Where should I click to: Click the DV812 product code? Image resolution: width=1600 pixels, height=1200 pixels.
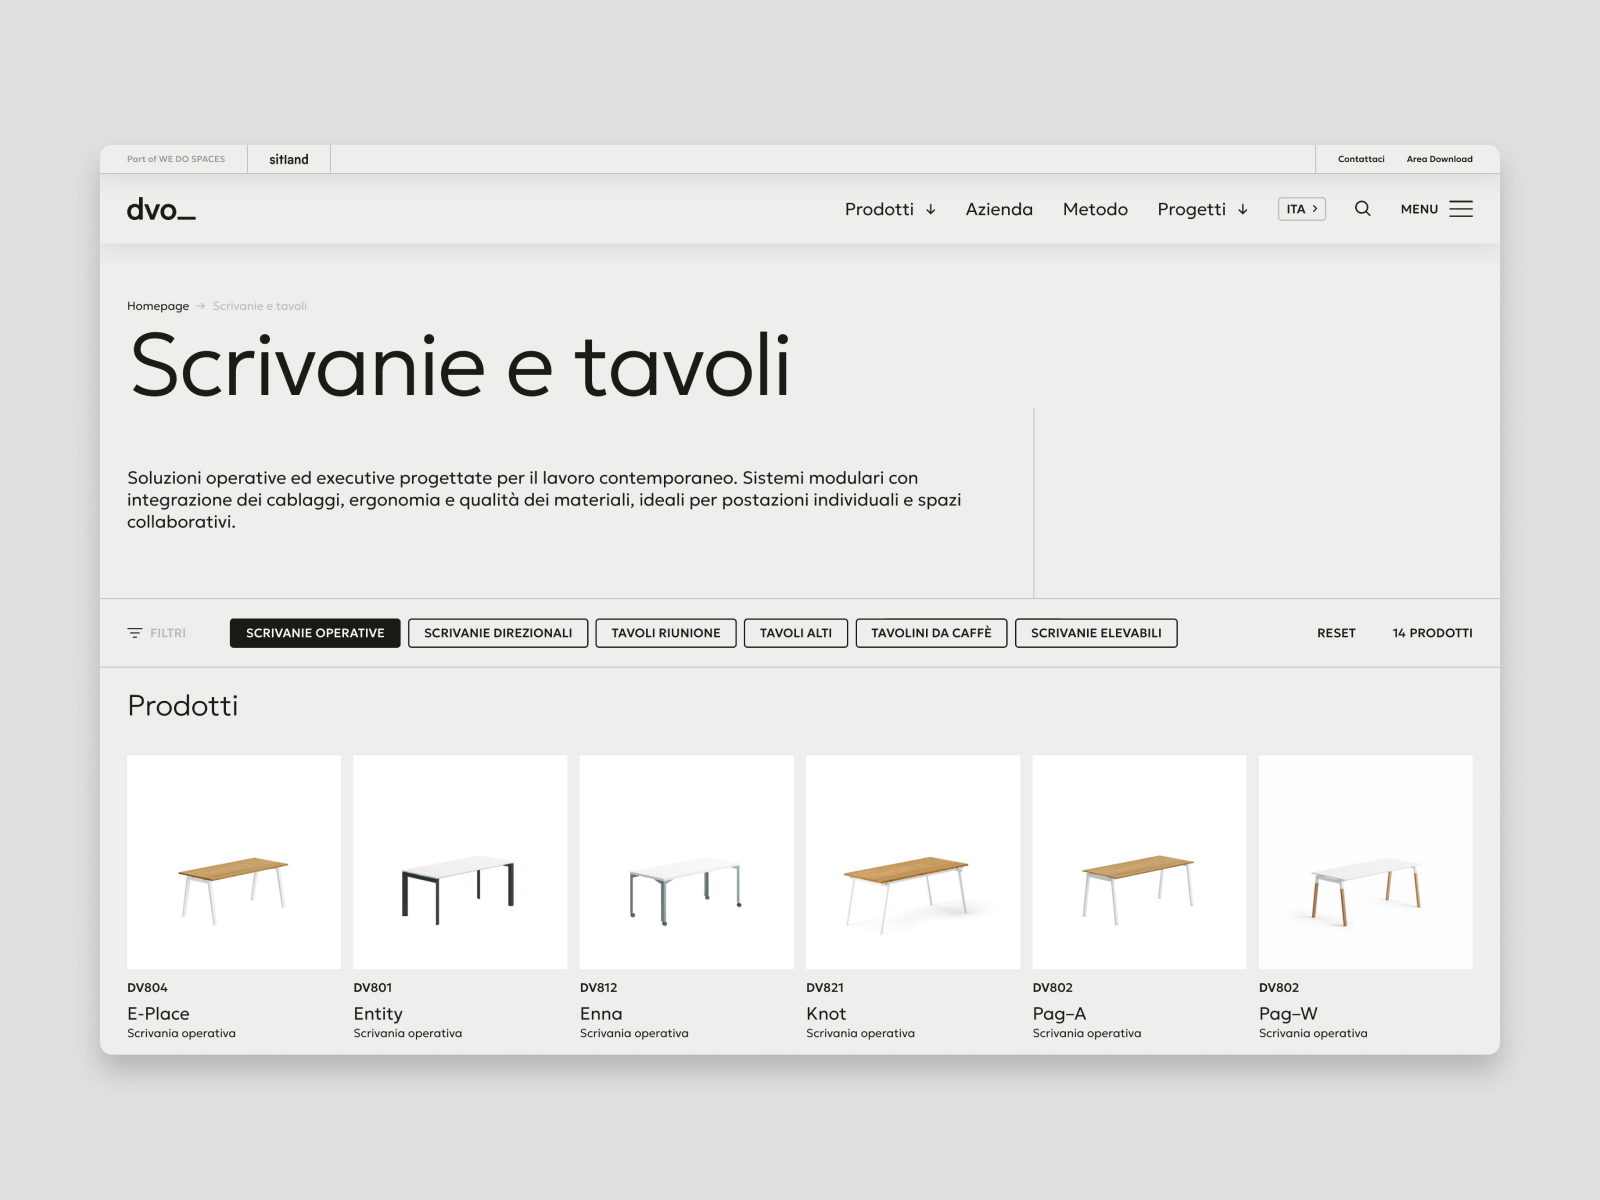pos(598,987)
